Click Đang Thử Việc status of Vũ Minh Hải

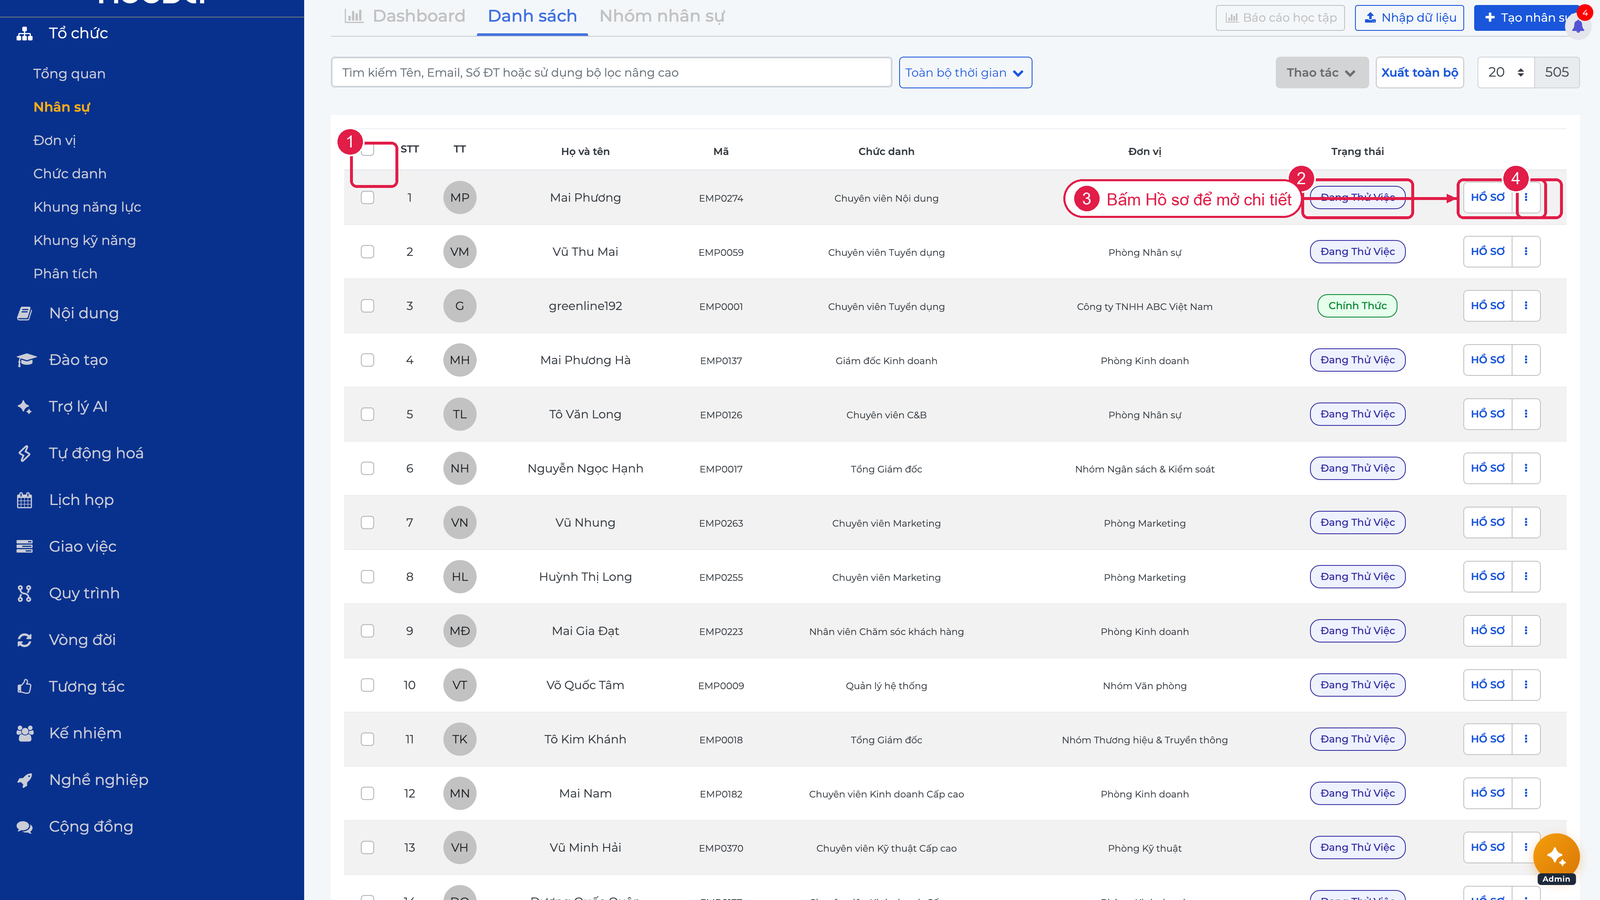click(x=1358, y=847)
